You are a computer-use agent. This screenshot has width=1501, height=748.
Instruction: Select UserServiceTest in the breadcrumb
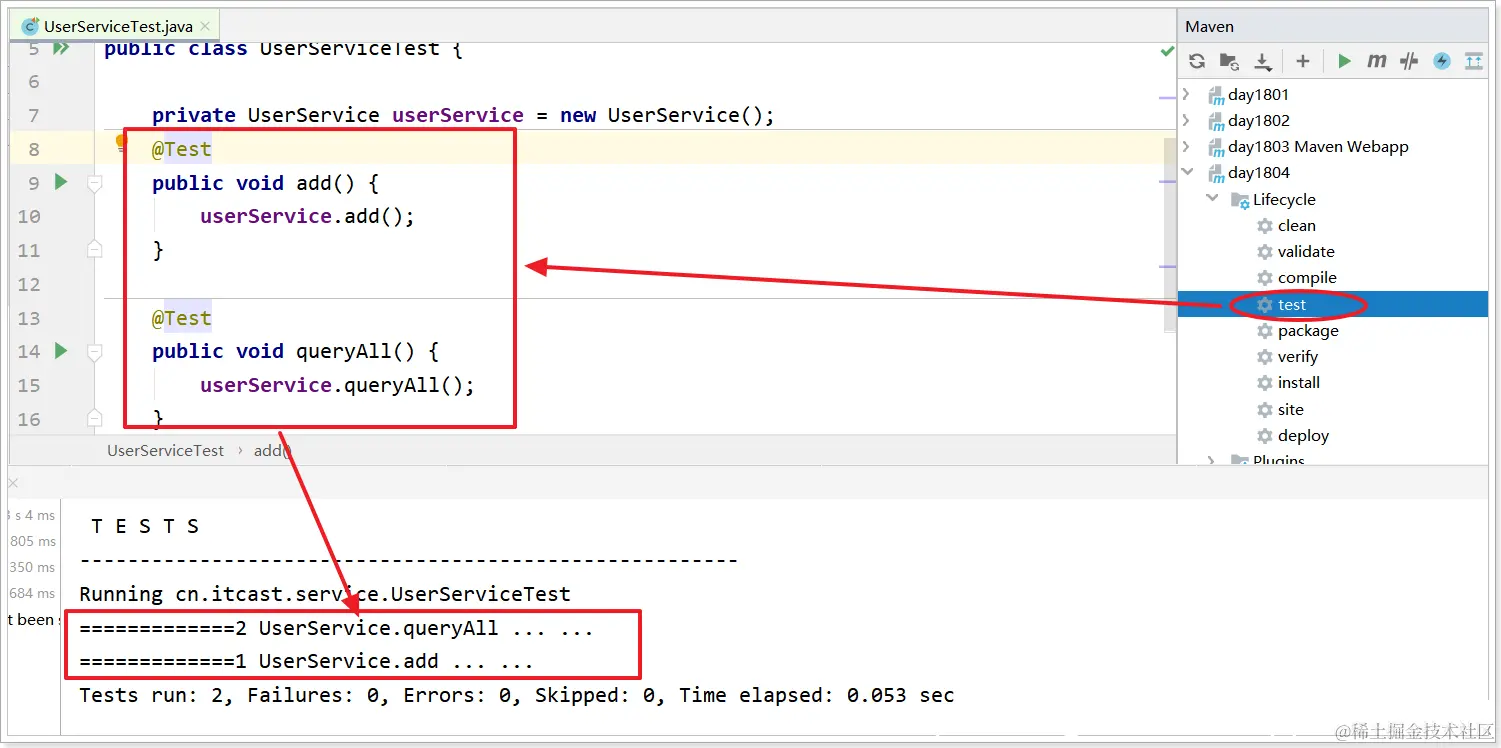pyautogui.click(x=166, y=451)
